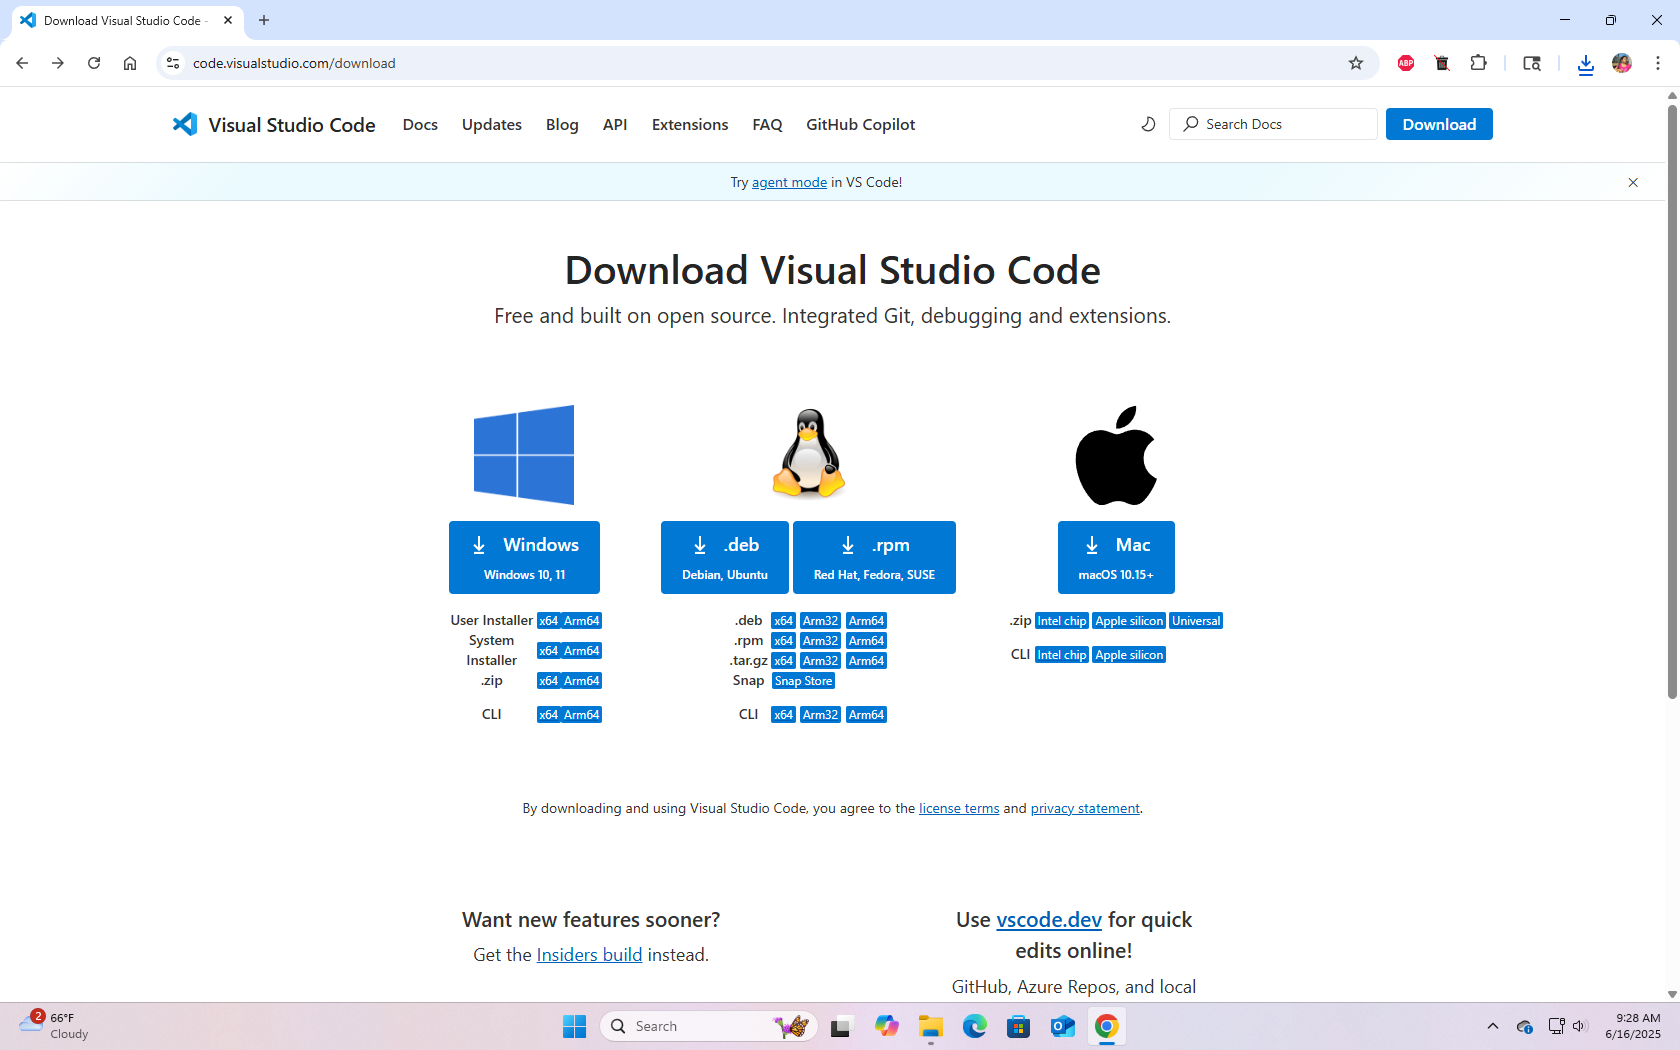Bookmark this page with the star icon
The image size is (1680, 1050).
(x=1356, y=63)
